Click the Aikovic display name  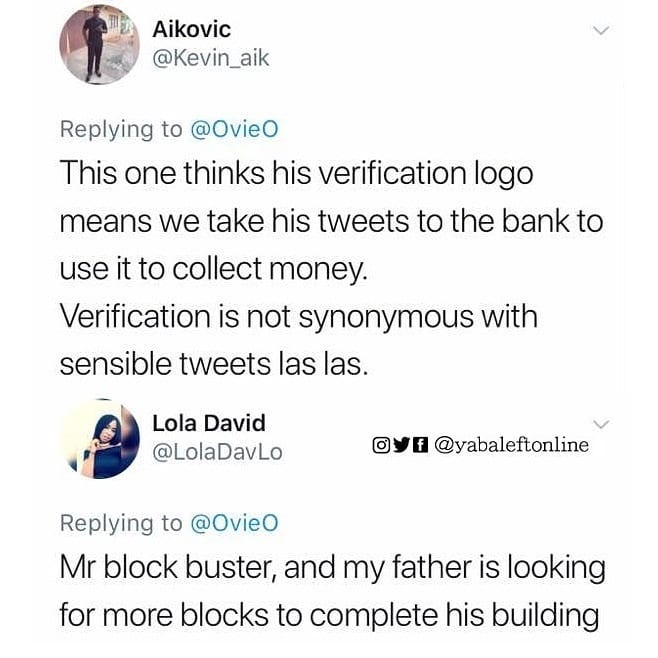point(191,30)
